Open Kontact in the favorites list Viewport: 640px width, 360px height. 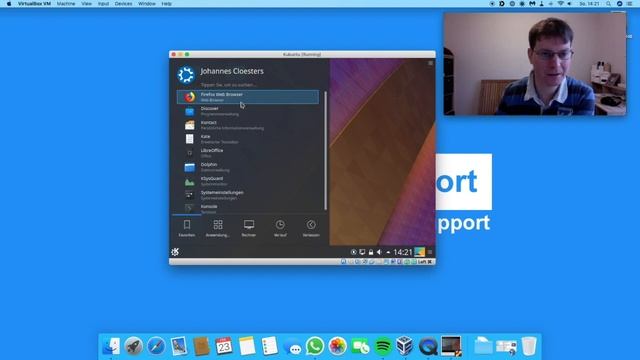pos(248,125)
